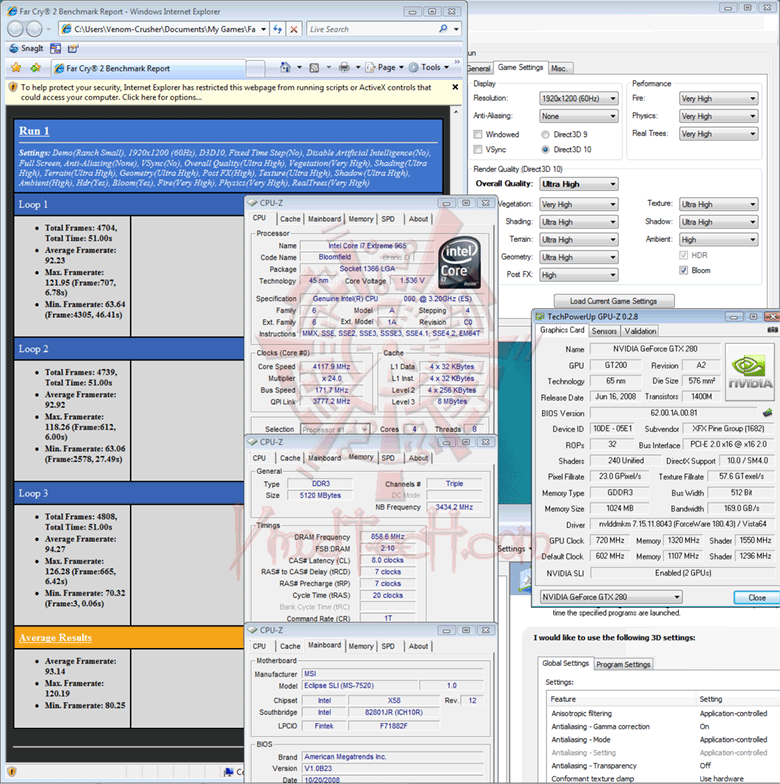Click the NVIDIA logo in GPU-Z

pyautogui.click(x=750, y=372)
